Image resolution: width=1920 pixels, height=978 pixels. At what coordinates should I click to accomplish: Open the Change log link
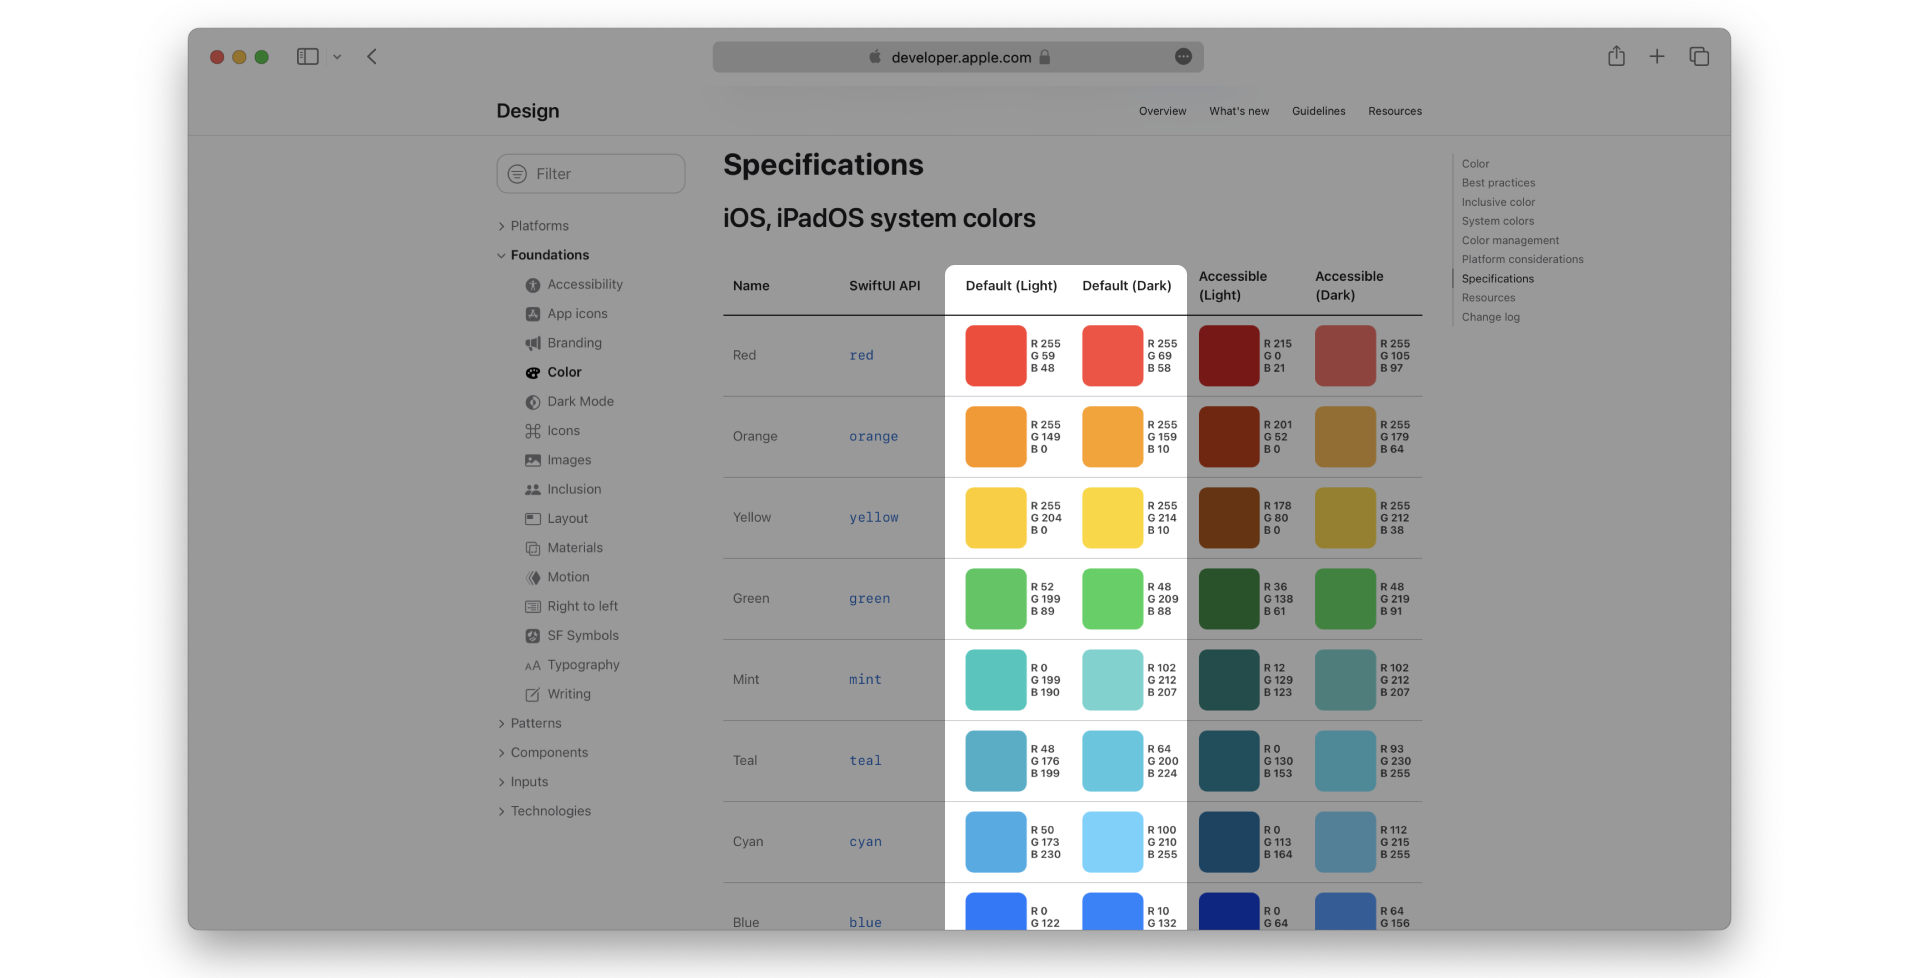[1491, 317]
